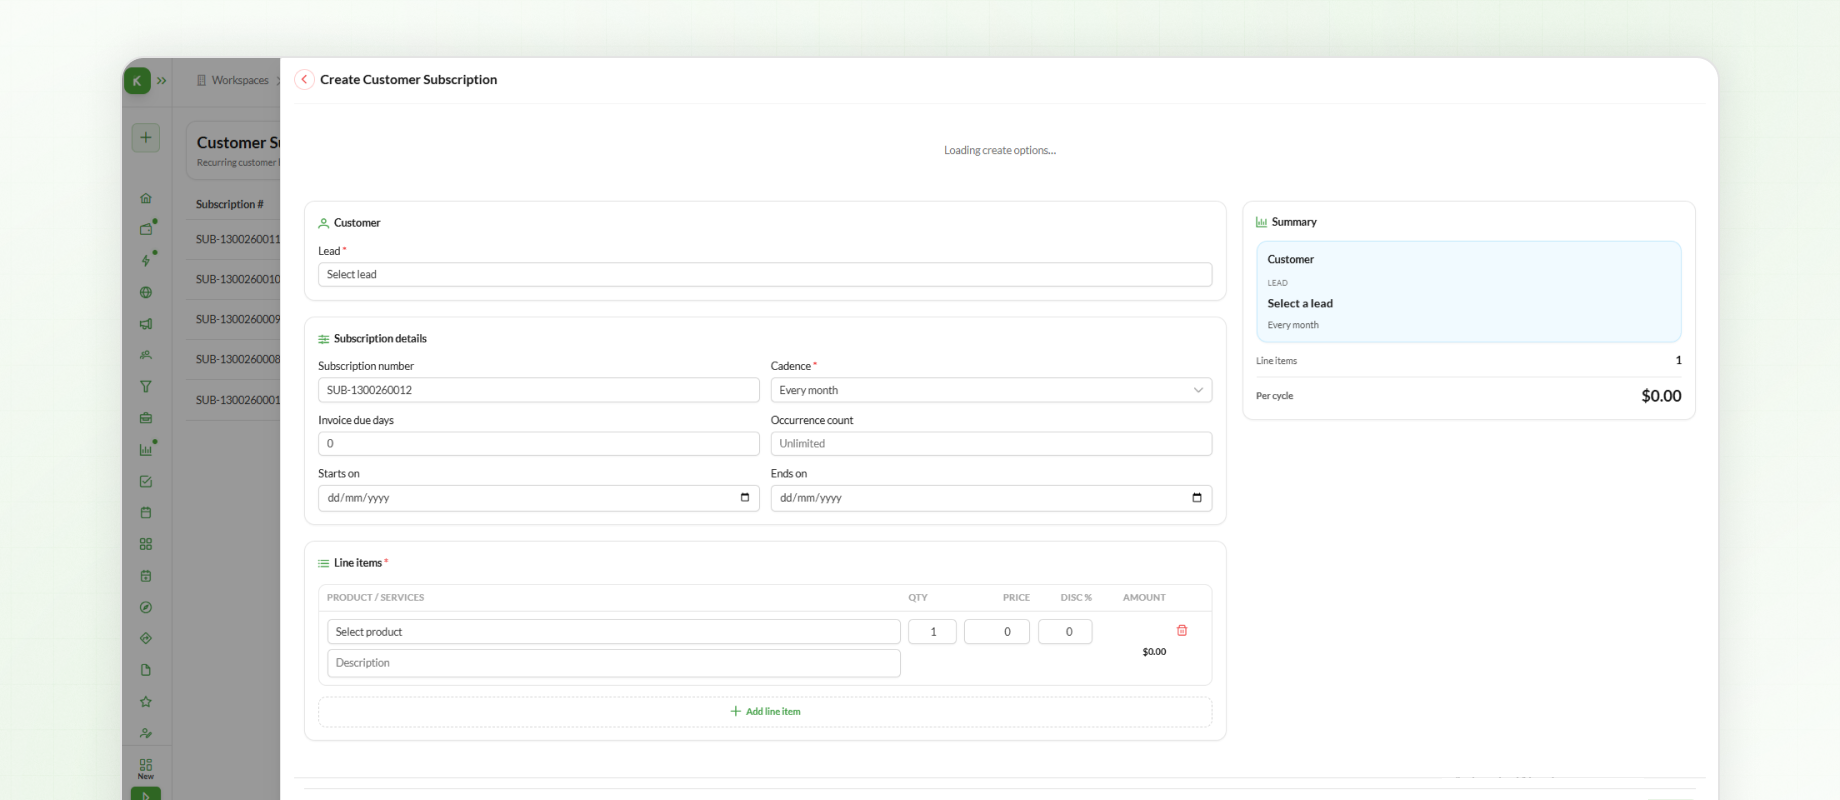1840x800 pixels.
Task: Open the New apps grid in the sidebar
Action: pos(146,768)
